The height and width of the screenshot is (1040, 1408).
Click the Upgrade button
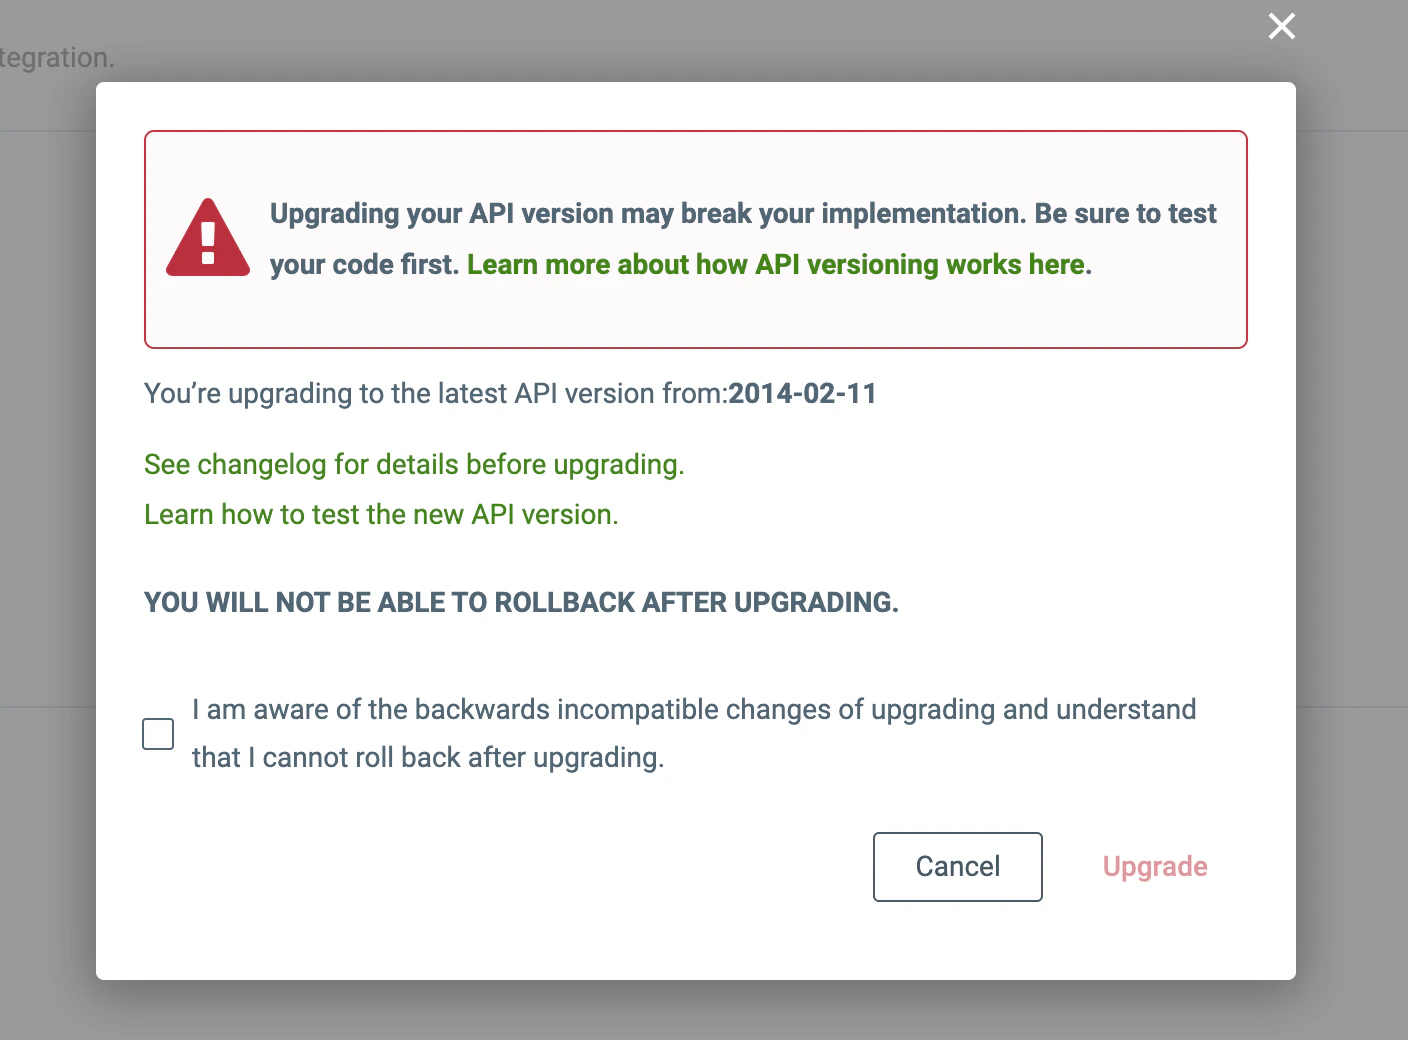pyautogui.click(x=1154, y=866)
